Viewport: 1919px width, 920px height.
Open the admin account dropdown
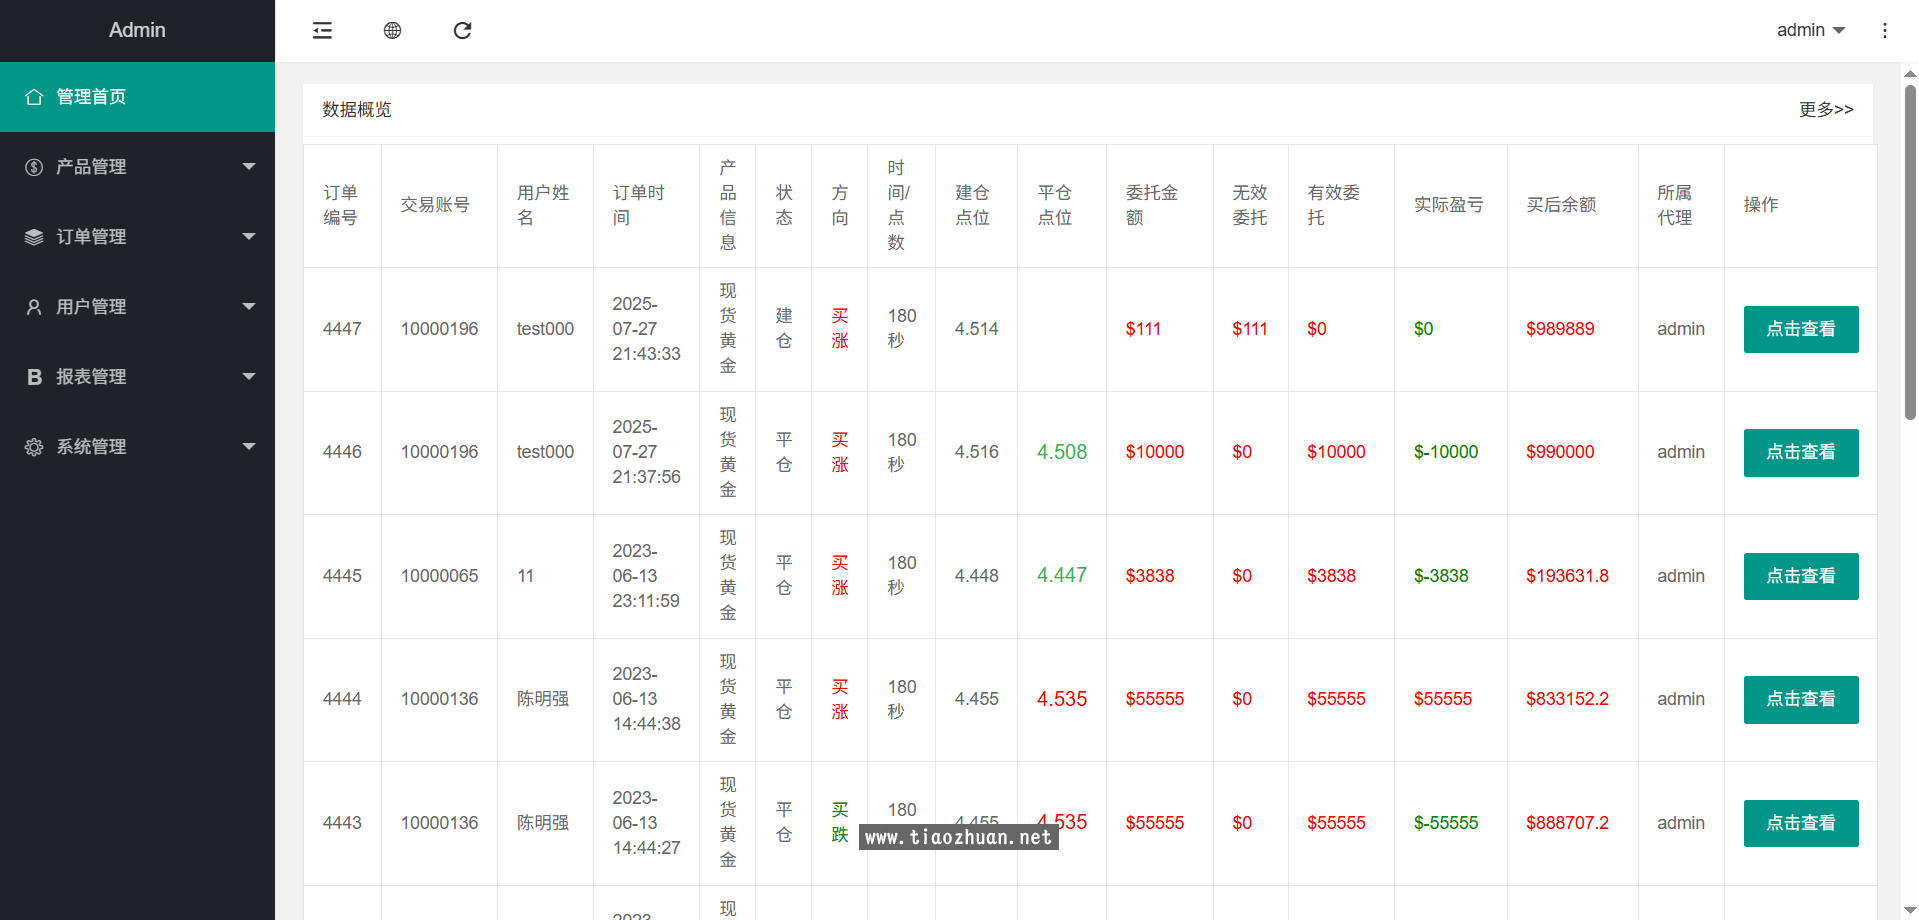tap(1811, 31)
